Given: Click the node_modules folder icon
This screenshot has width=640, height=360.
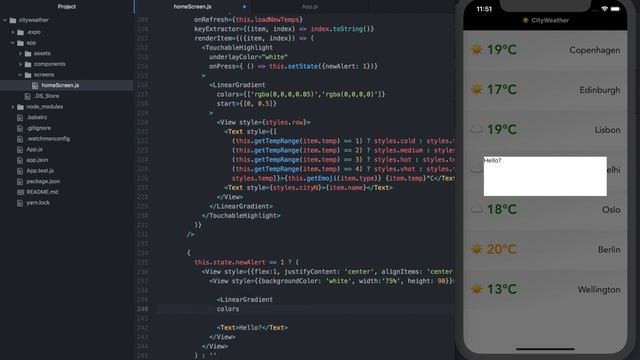Looking at the screenshot, I should click(20, 107).
